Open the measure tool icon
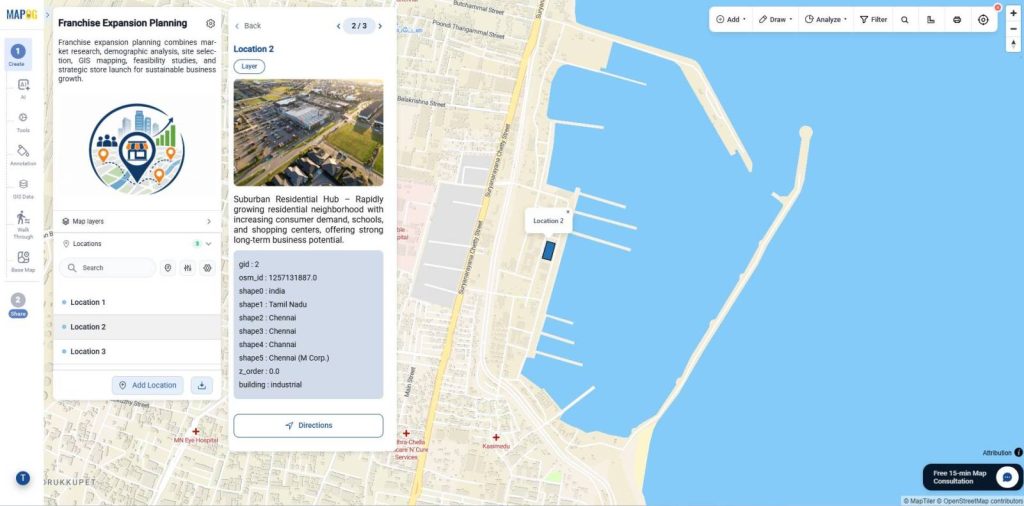Viewport: 1024px width, 506px height. pos(931,20)
